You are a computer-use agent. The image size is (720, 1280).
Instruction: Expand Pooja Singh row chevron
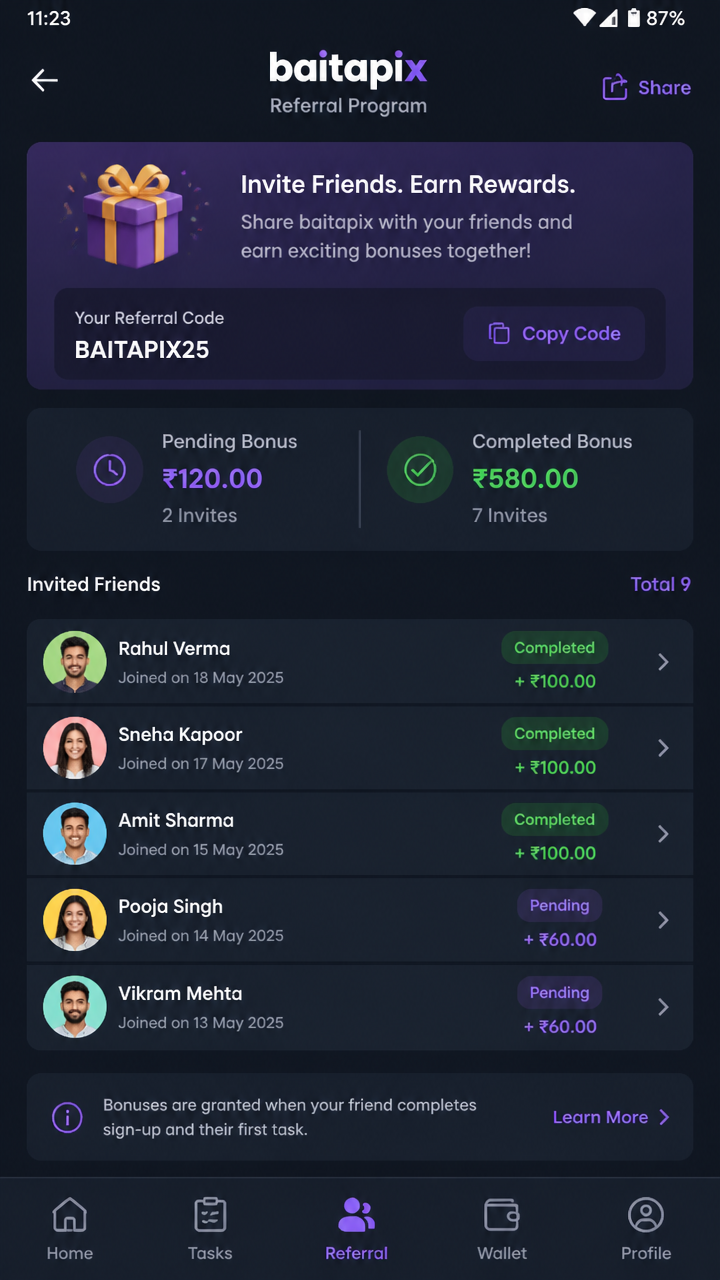[x=663, y=920]
